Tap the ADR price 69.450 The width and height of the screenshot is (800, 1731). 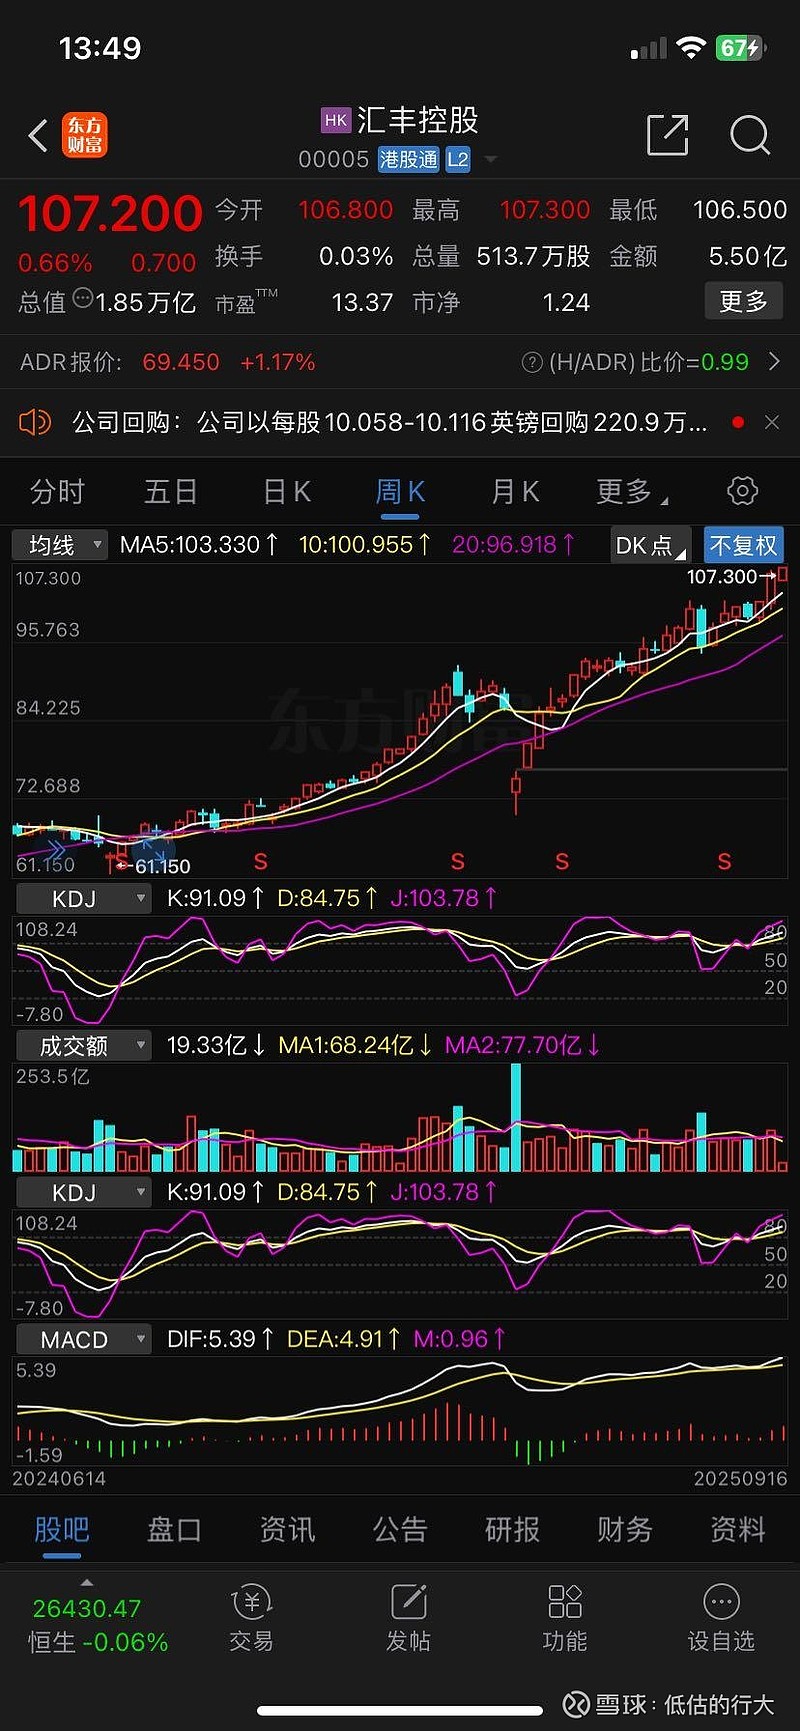point(181,362)
